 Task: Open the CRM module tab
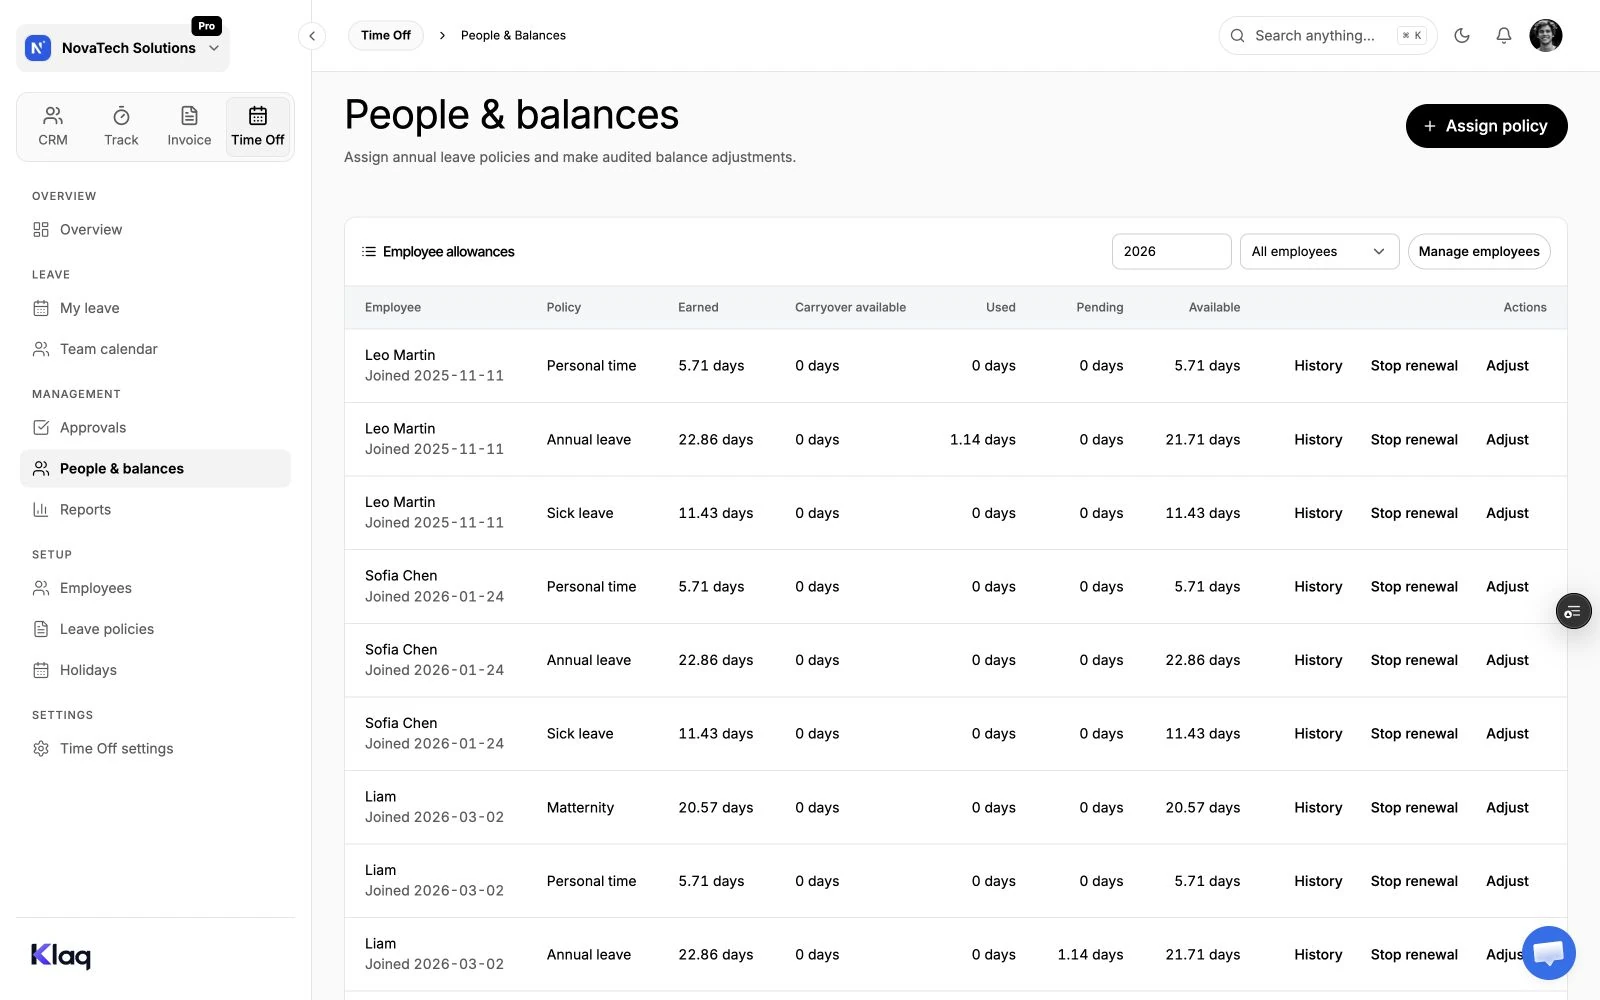point(53,126)
